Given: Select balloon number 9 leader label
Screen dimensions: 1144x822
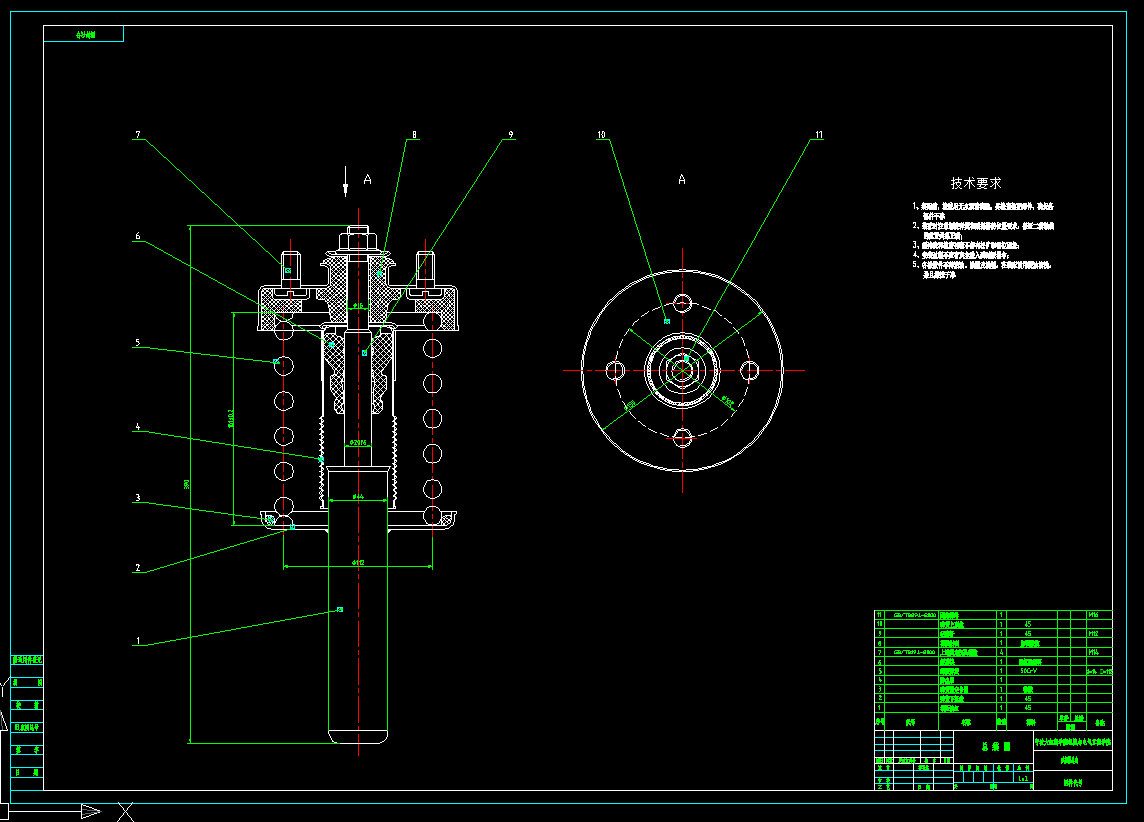Looking at the screenshot, I should pyautogui.click(x=511, y=135).
